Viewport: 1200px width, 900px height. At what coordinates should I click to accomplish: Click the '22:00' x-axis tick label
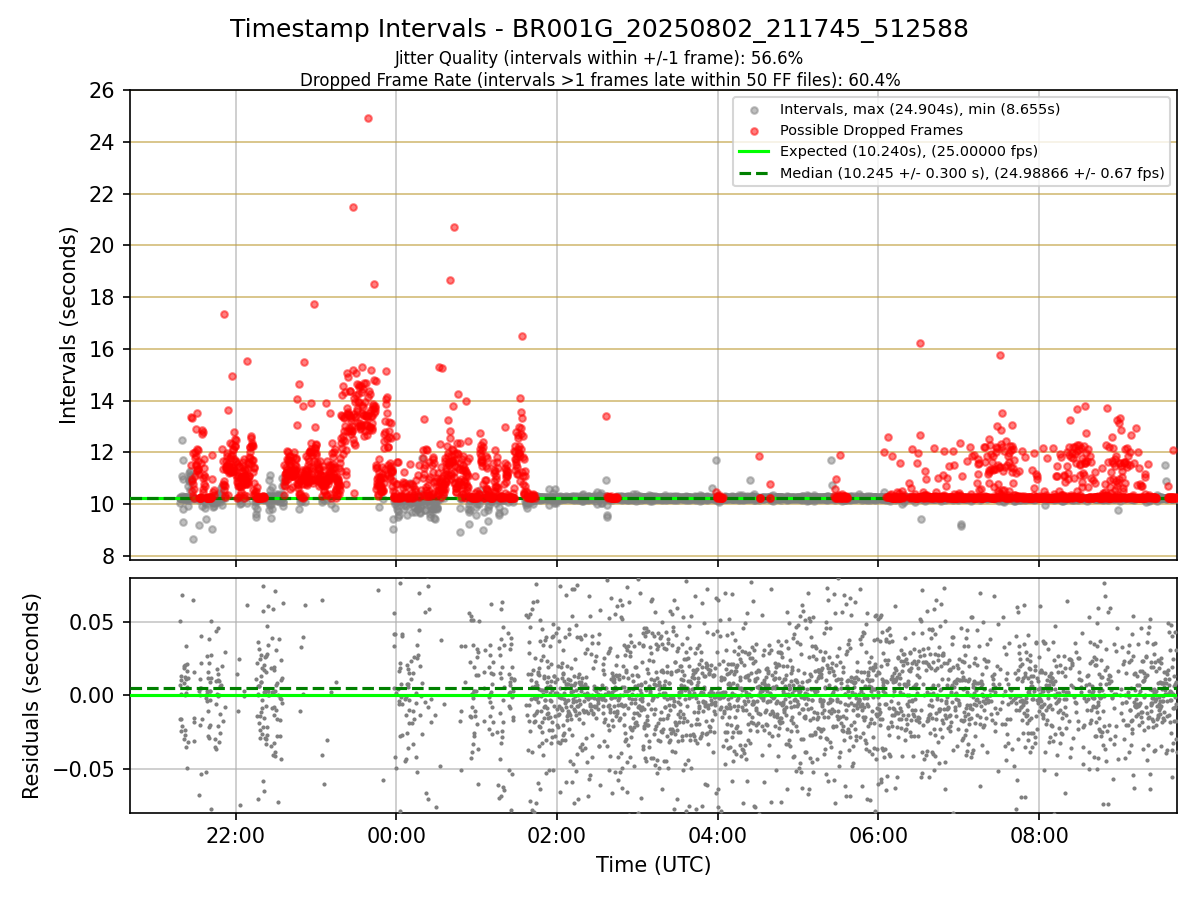(x=236, y=836)
